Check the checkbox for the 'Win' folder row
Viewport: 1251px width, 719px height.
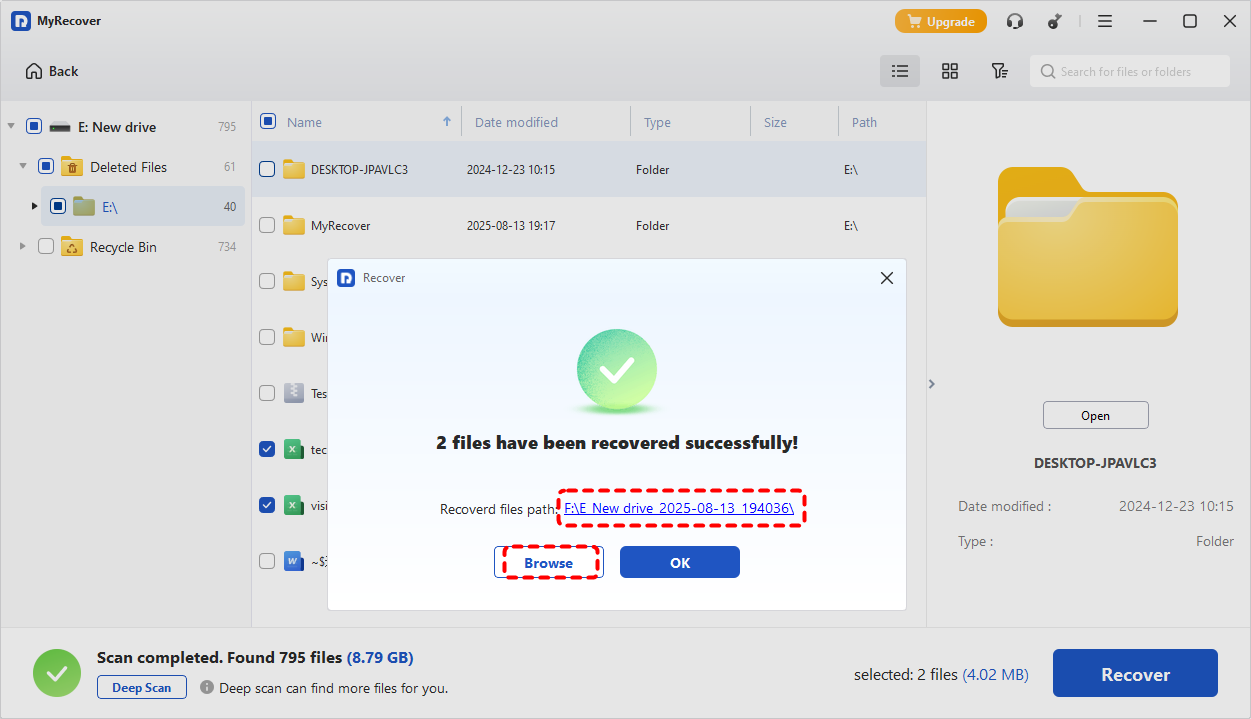267,337
